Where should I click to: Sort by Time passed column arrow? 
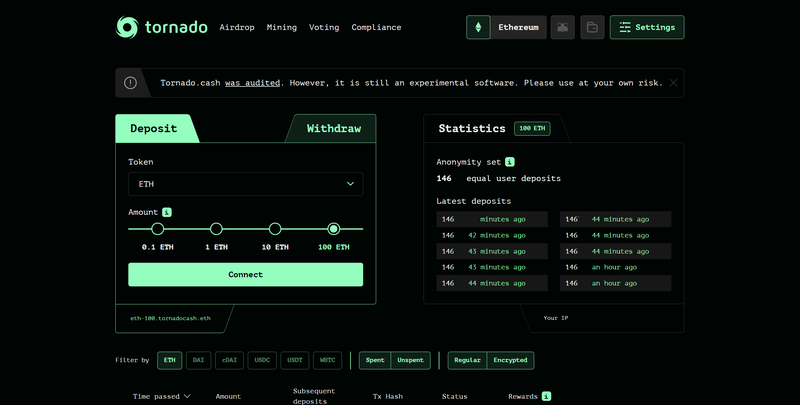(x=186, y=397)
